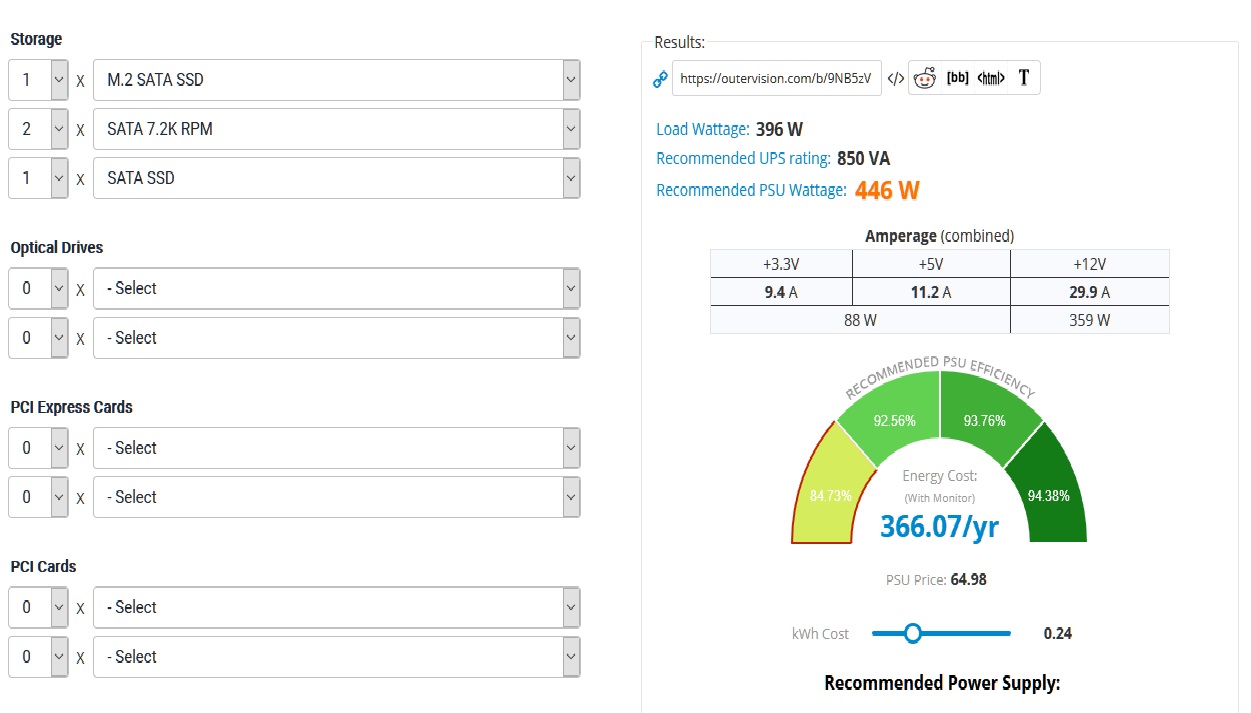Screen dimensions: 1251x713
Task: Click the Recommended UPS rating link
Action: point(743,158)
